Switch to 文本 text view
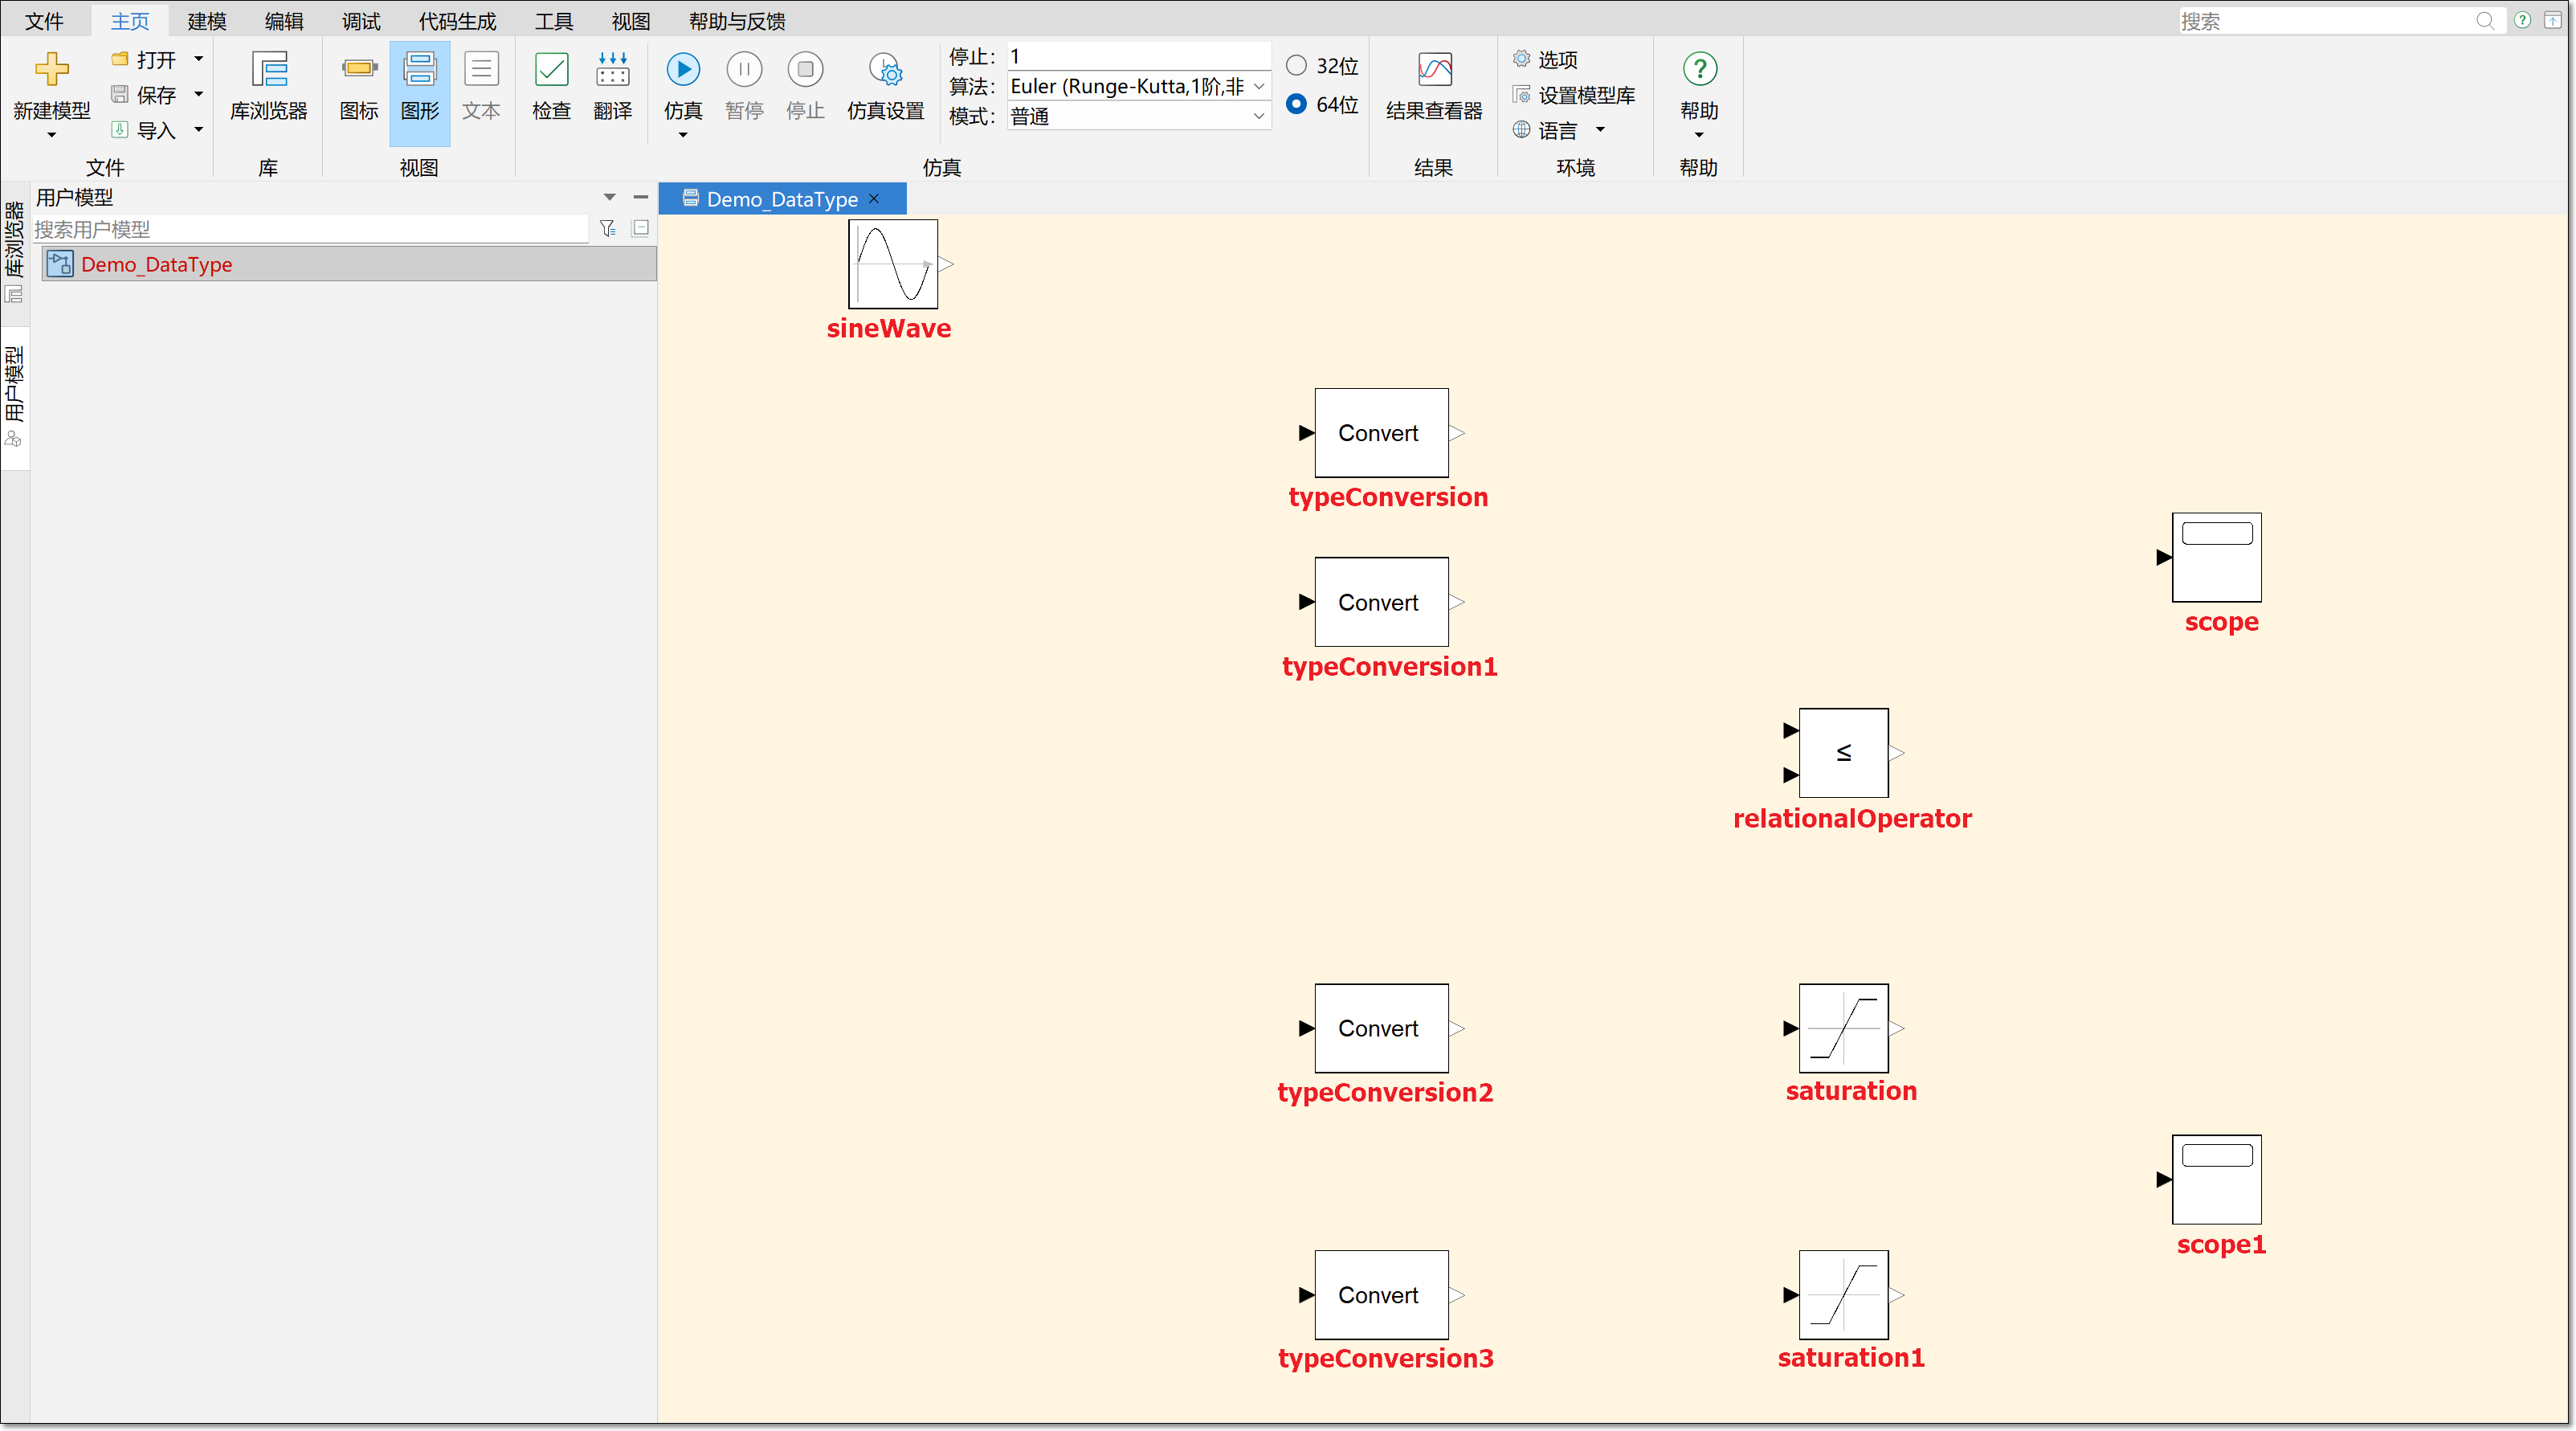This screenshot has height=1431, width=2576. (481, 86)
